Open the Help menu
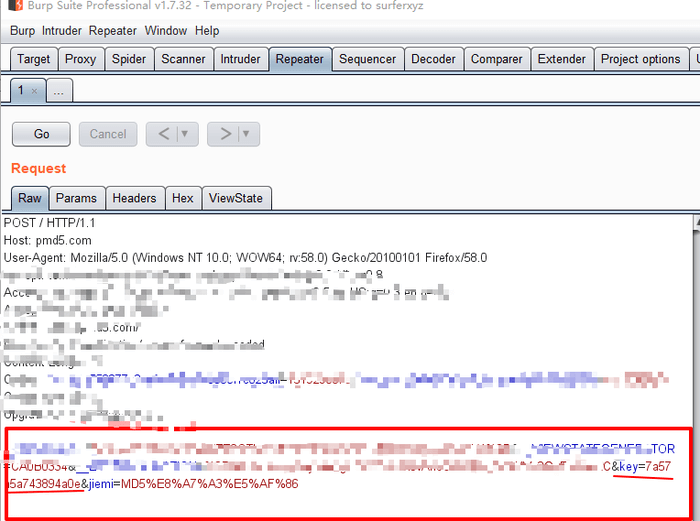 point(207,31)
